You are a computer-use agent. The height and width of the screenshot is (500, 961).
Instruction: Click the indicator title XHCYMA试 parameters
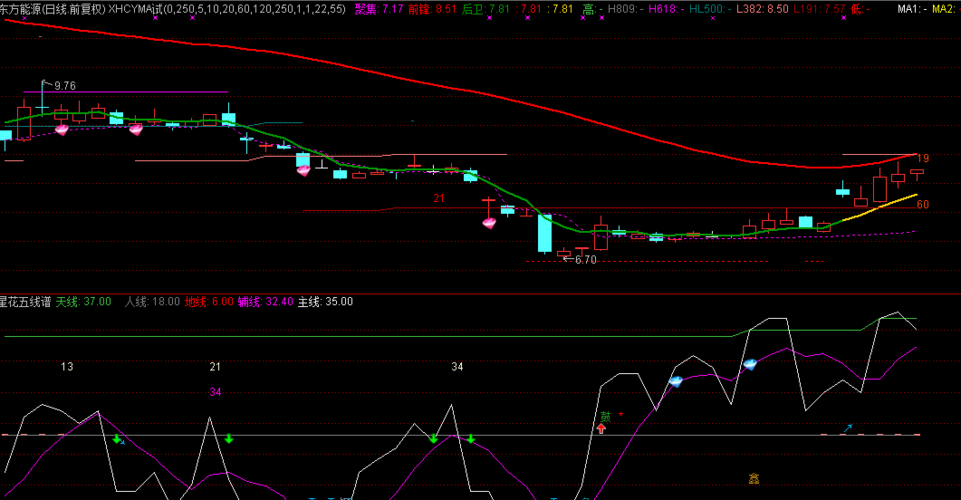coord(227,9)
